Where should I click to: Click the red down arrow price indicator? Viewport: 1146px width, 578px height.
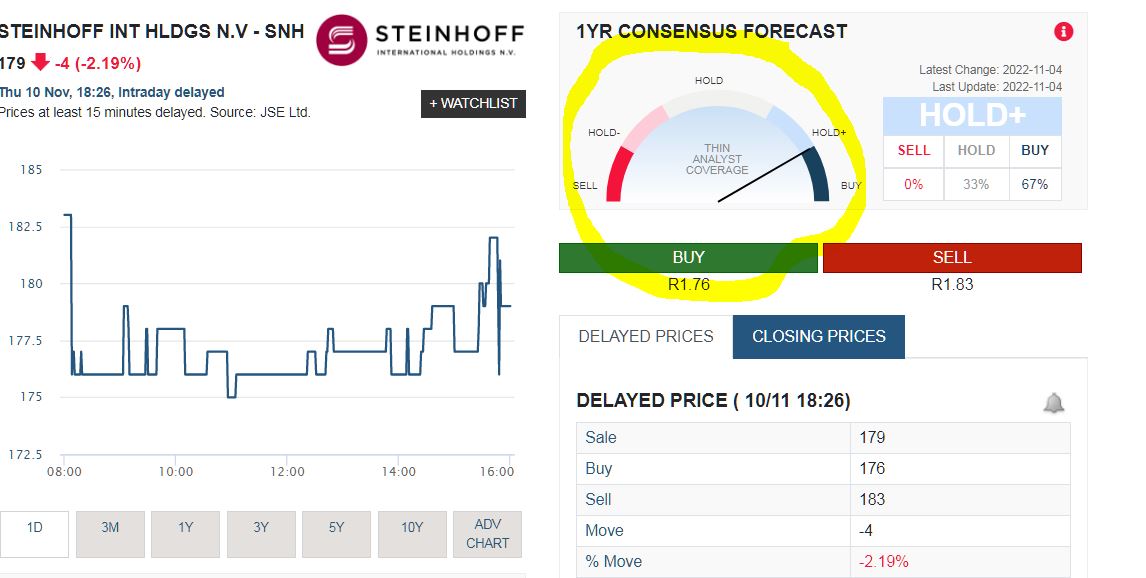41,62
